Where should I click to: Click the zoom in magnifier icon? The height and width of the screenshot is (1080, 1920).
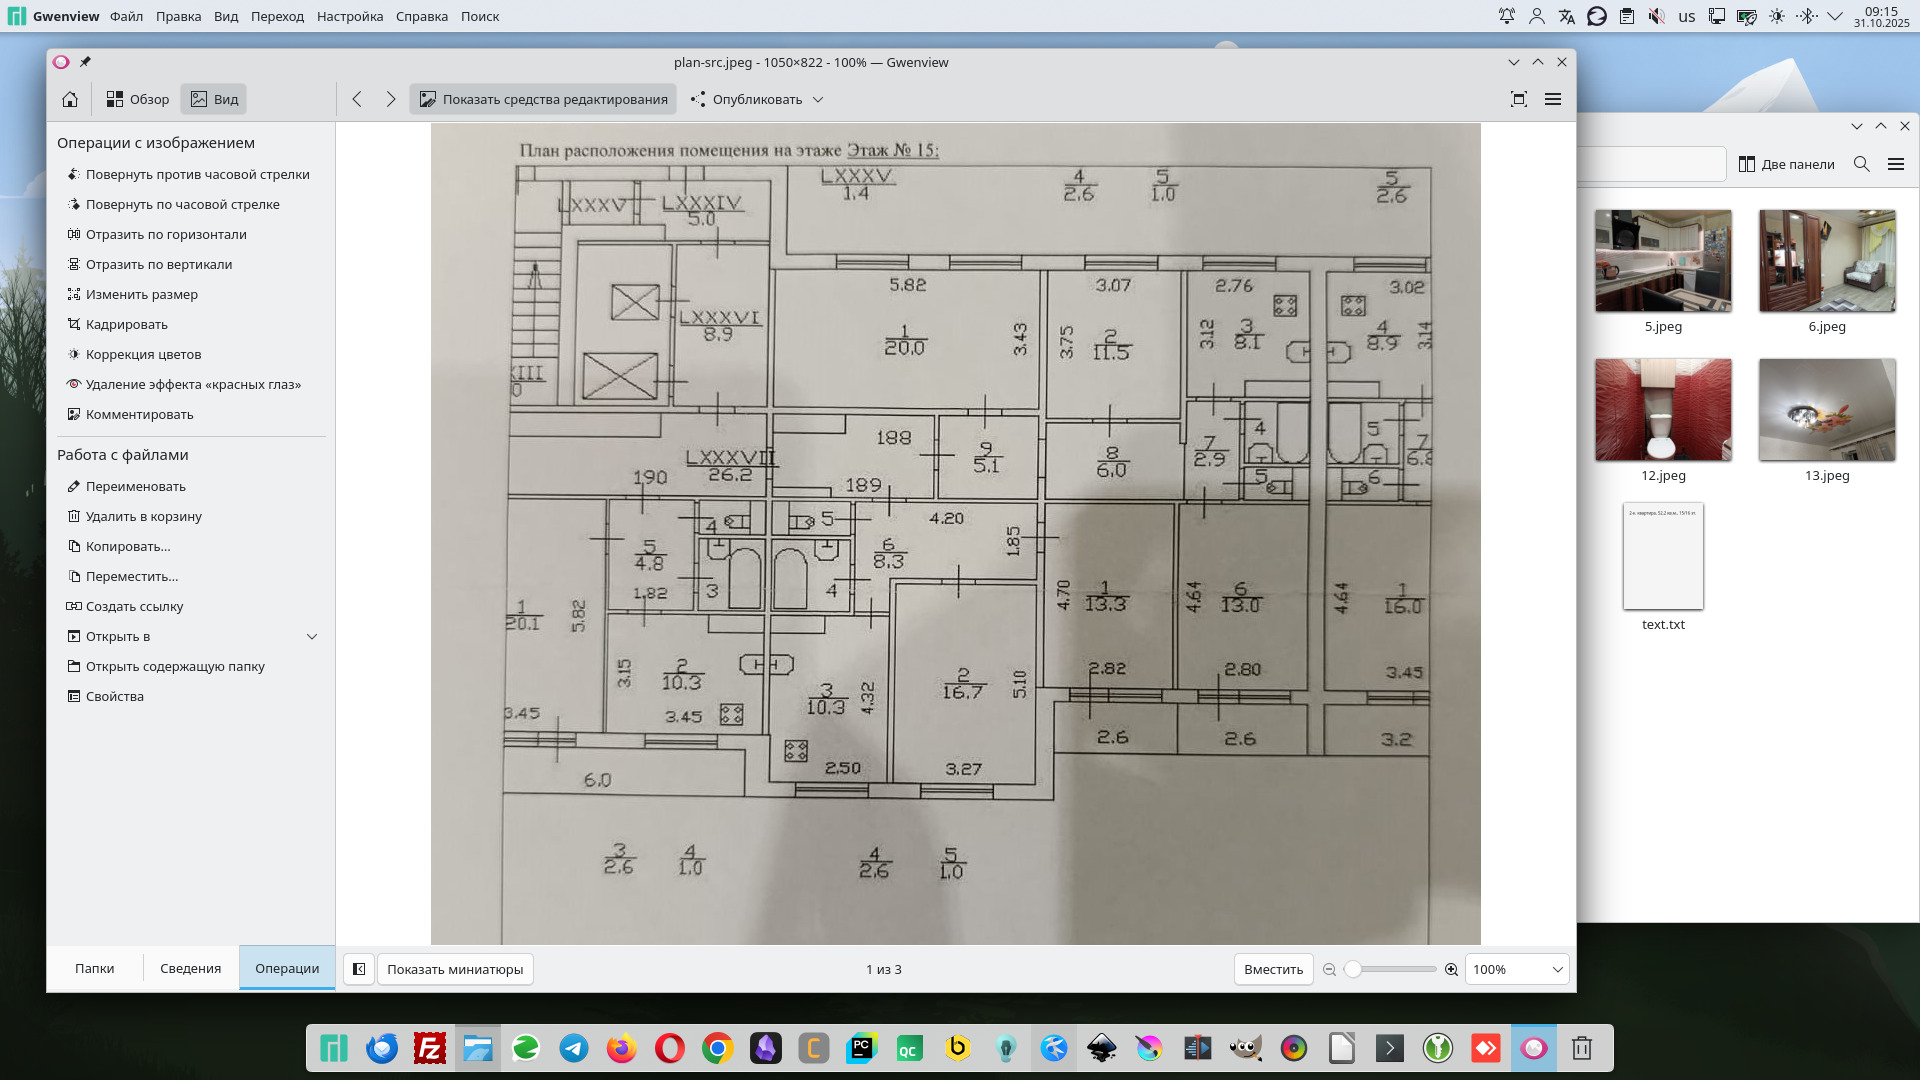coord(1451,969)
